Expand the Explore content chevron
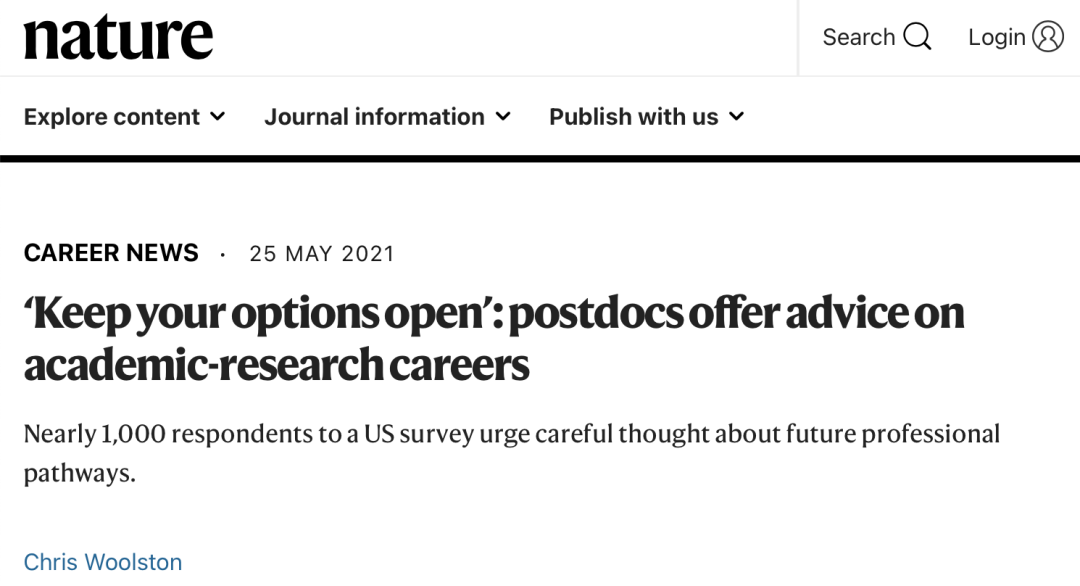Screen dimensions: 1080x586 218,116
